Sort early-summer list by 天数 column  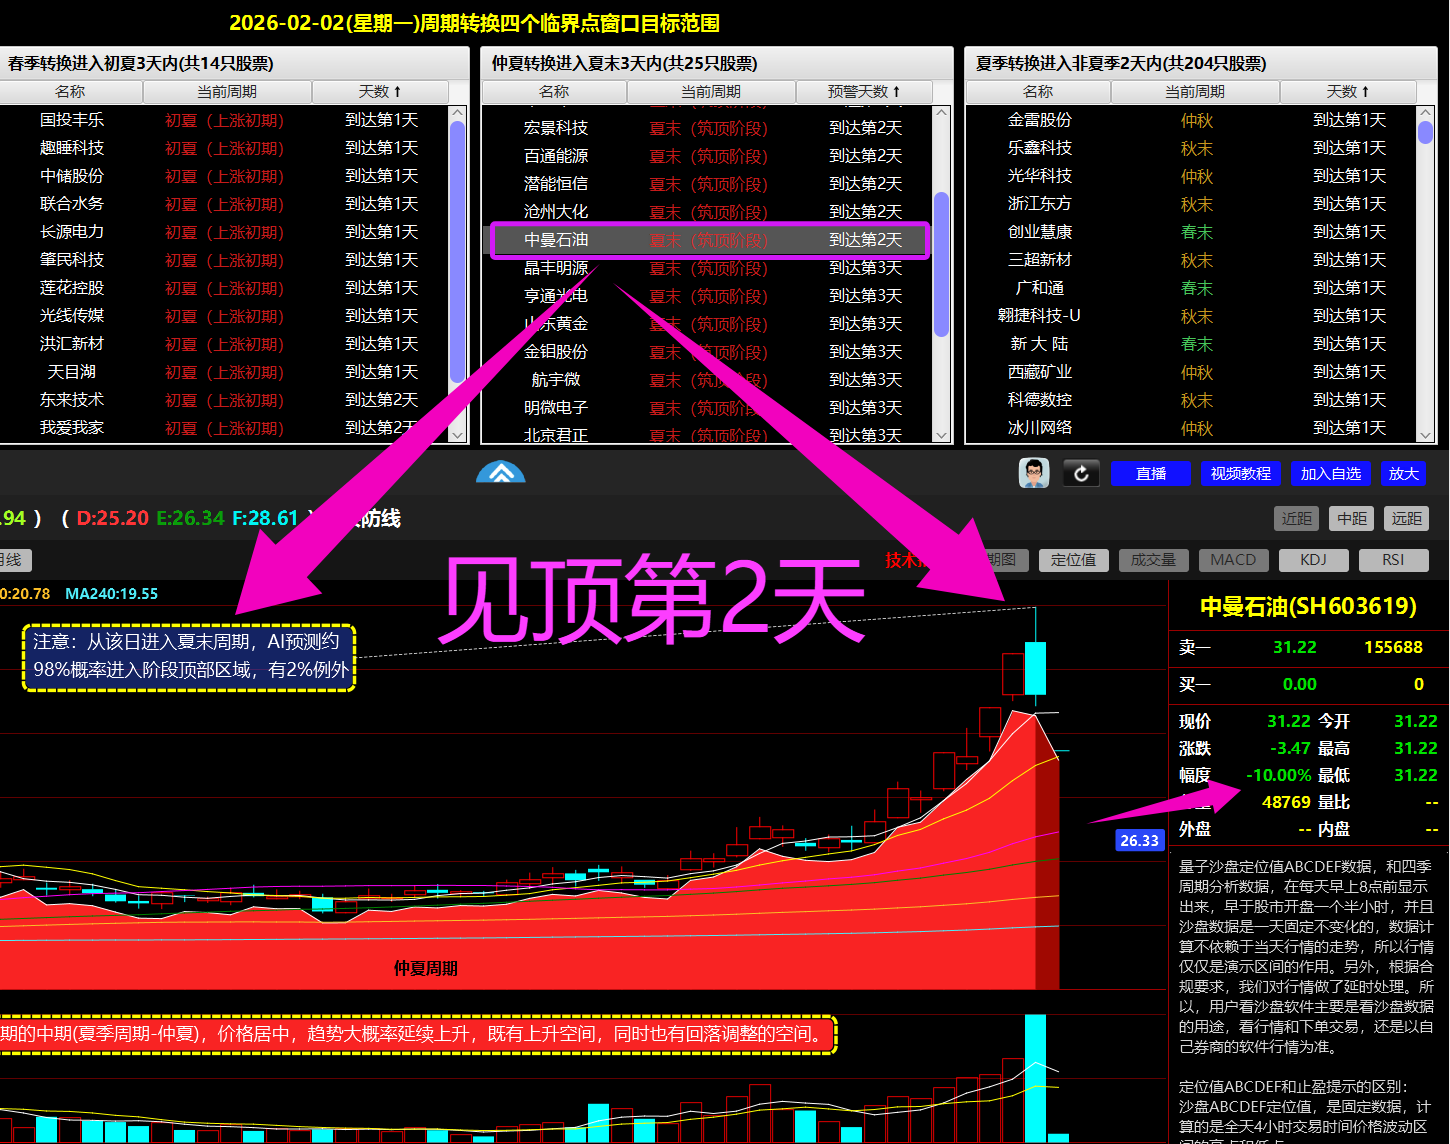[x=379, y=92]
